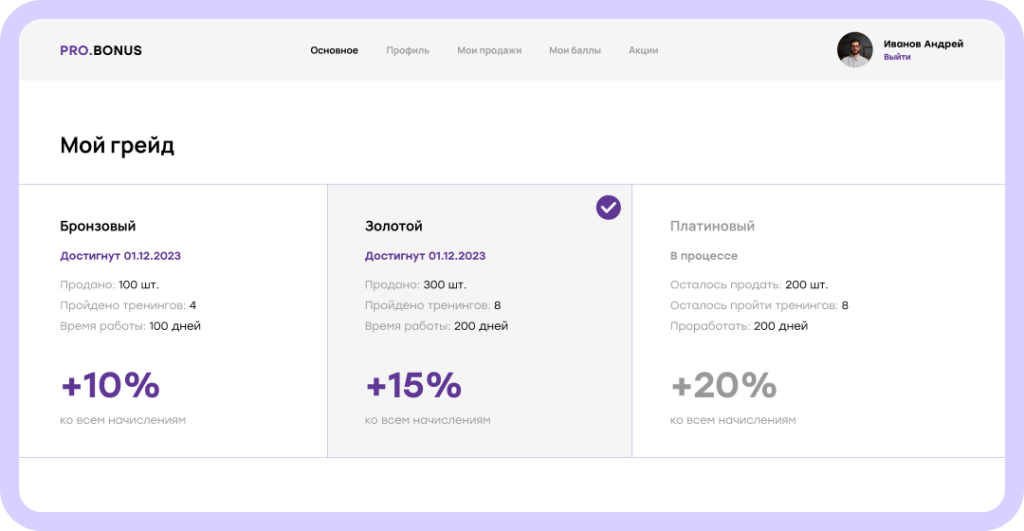Click the Выйти logout link
Screen dimensions: 1024x531
897,58
